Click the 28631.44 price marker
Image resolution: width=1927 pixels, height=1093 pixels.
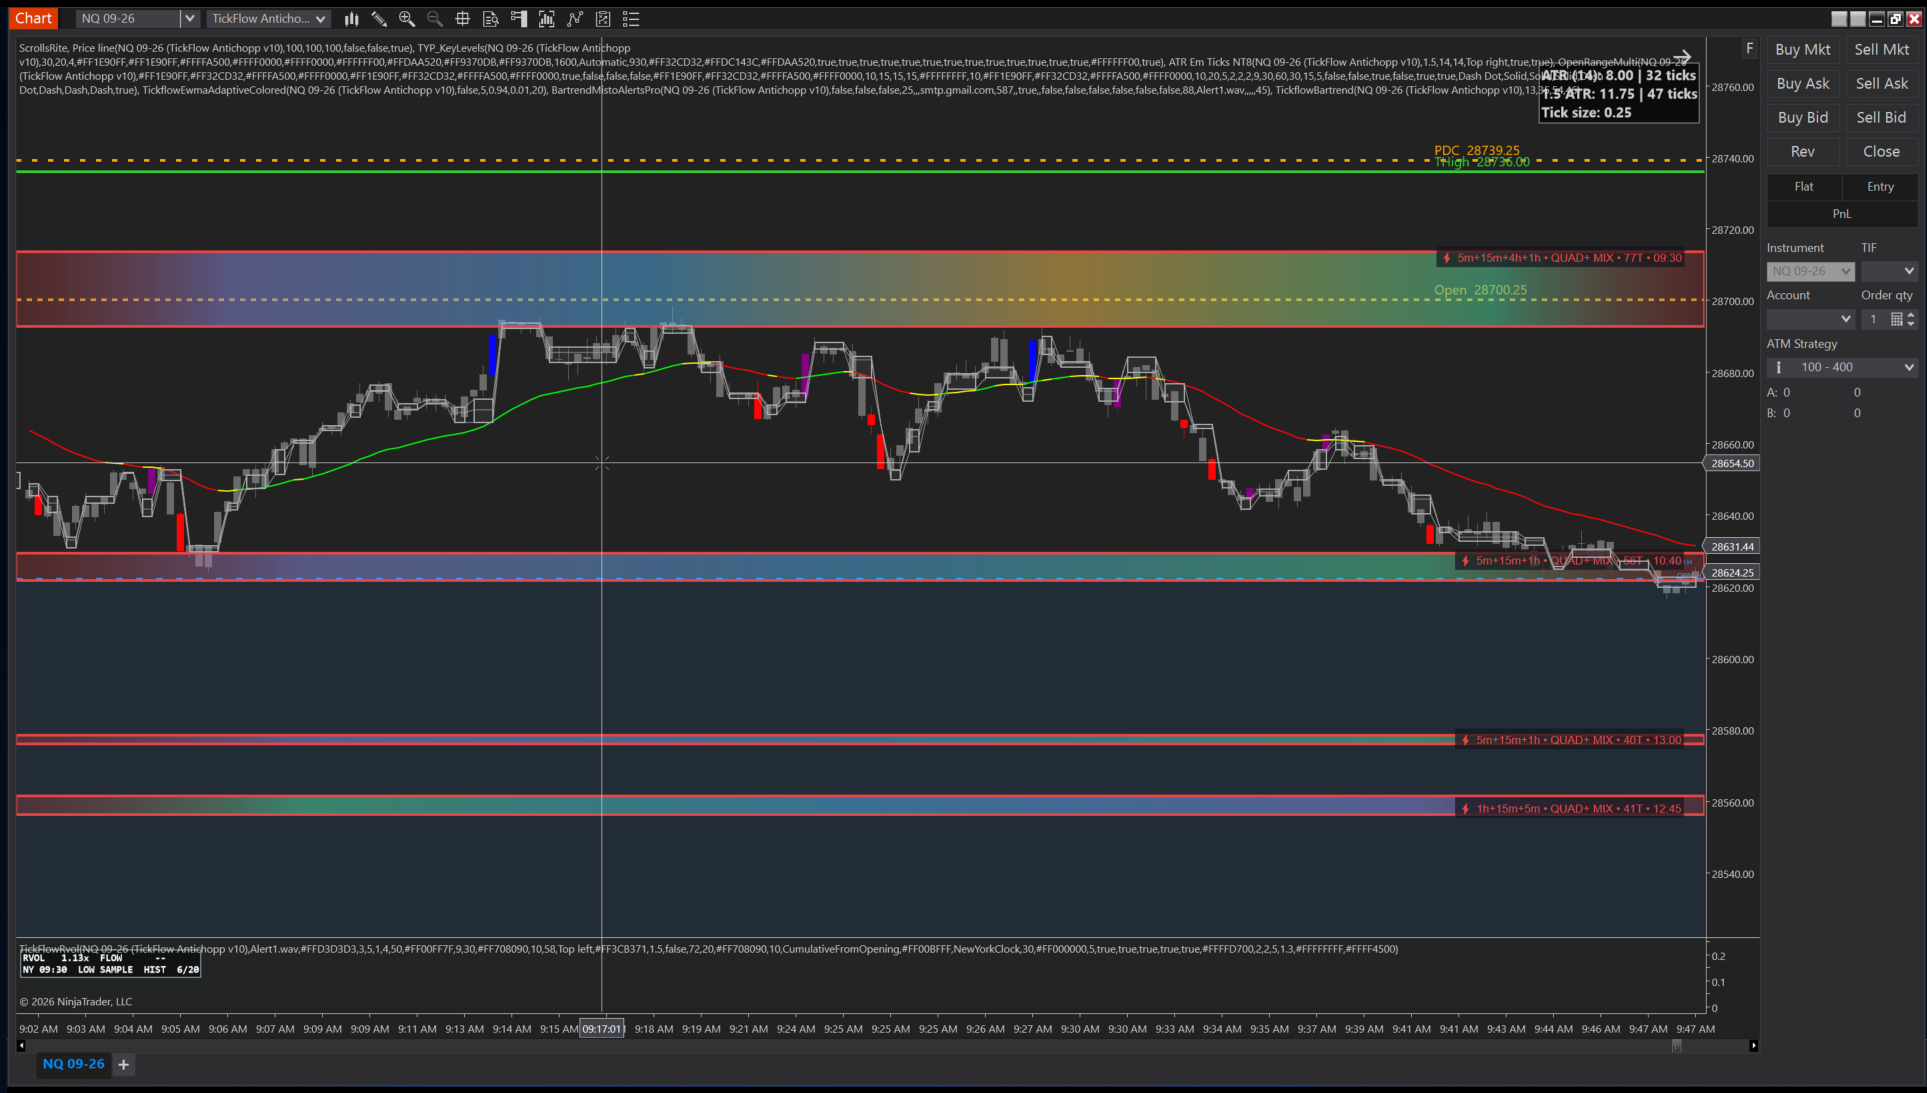tap(1732, 546)
